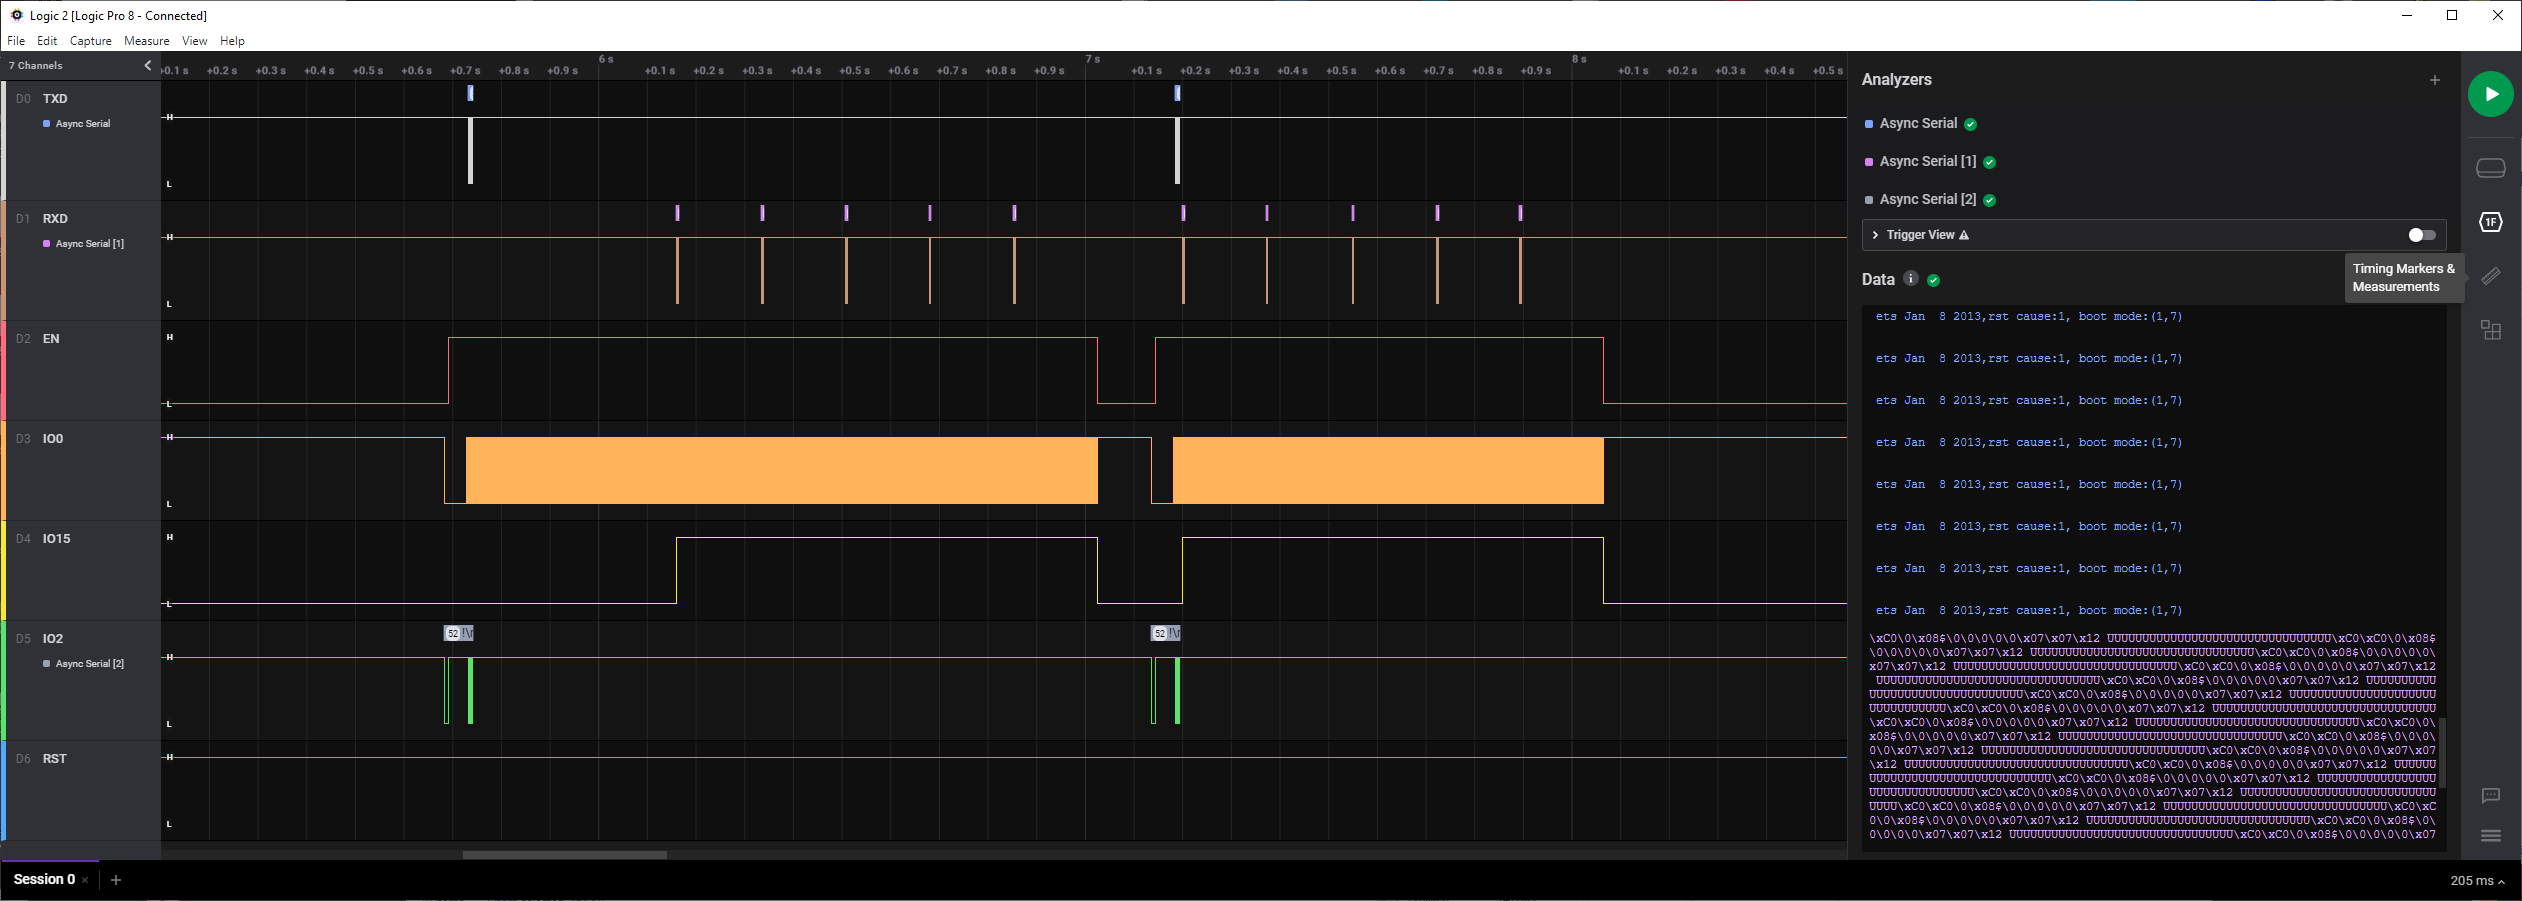Screen dimensions: 2522x901
Task: Add a new session tab with plus
Action: (116, 880)
